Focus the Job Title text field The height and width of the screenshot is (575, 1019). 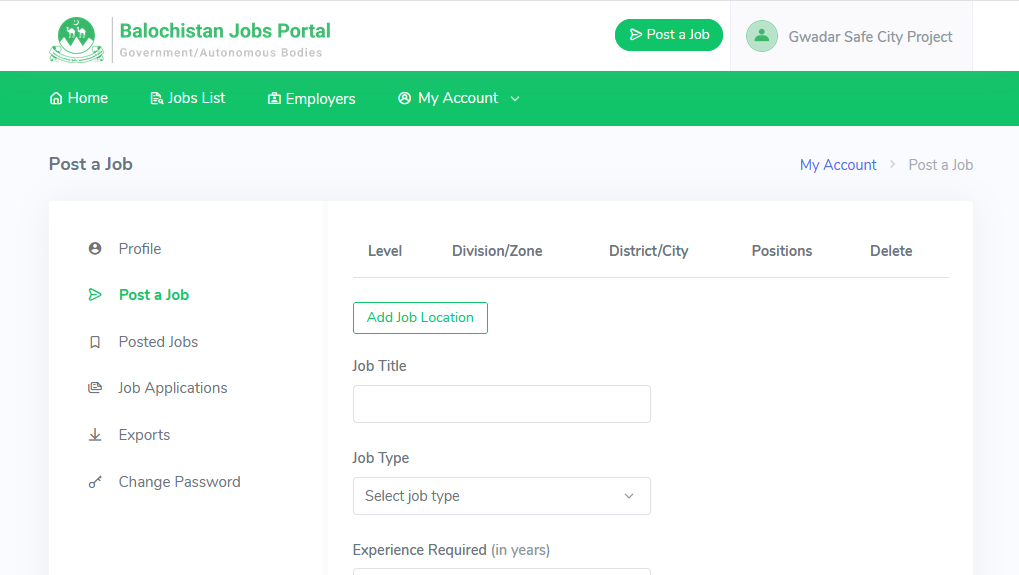tap(501, 404)
